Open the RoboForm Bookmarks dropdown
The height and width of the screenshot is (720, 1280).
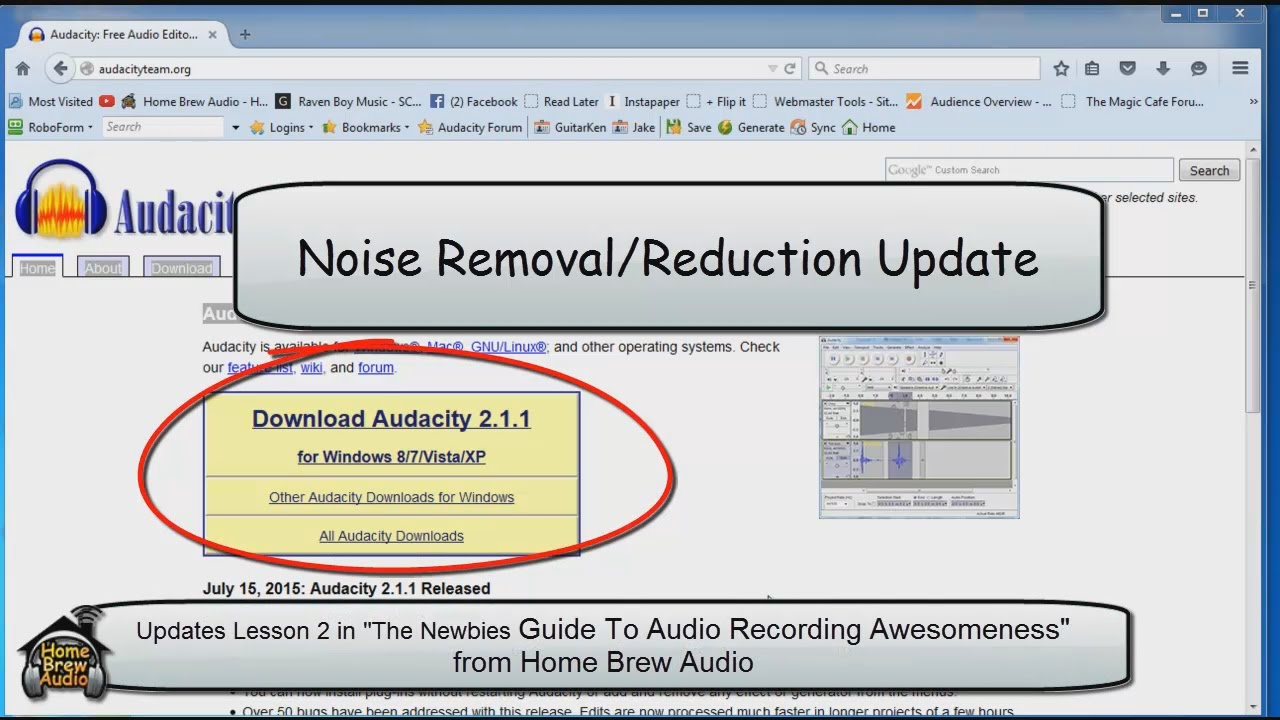(x=365, y=127)
